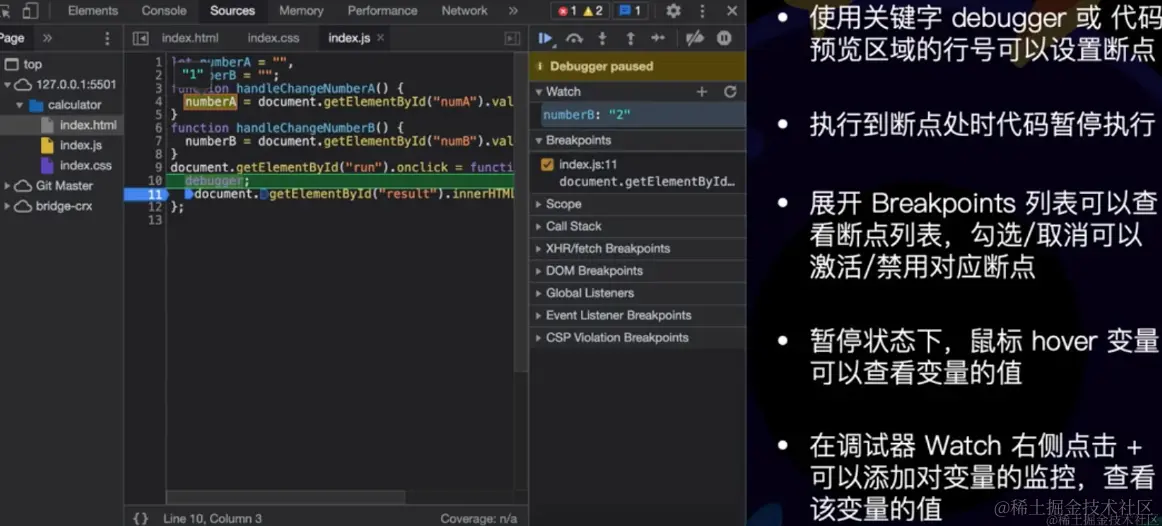1162x526 pixels.
Task: Click the red error count badge
Action: click(x=568, y=11)
